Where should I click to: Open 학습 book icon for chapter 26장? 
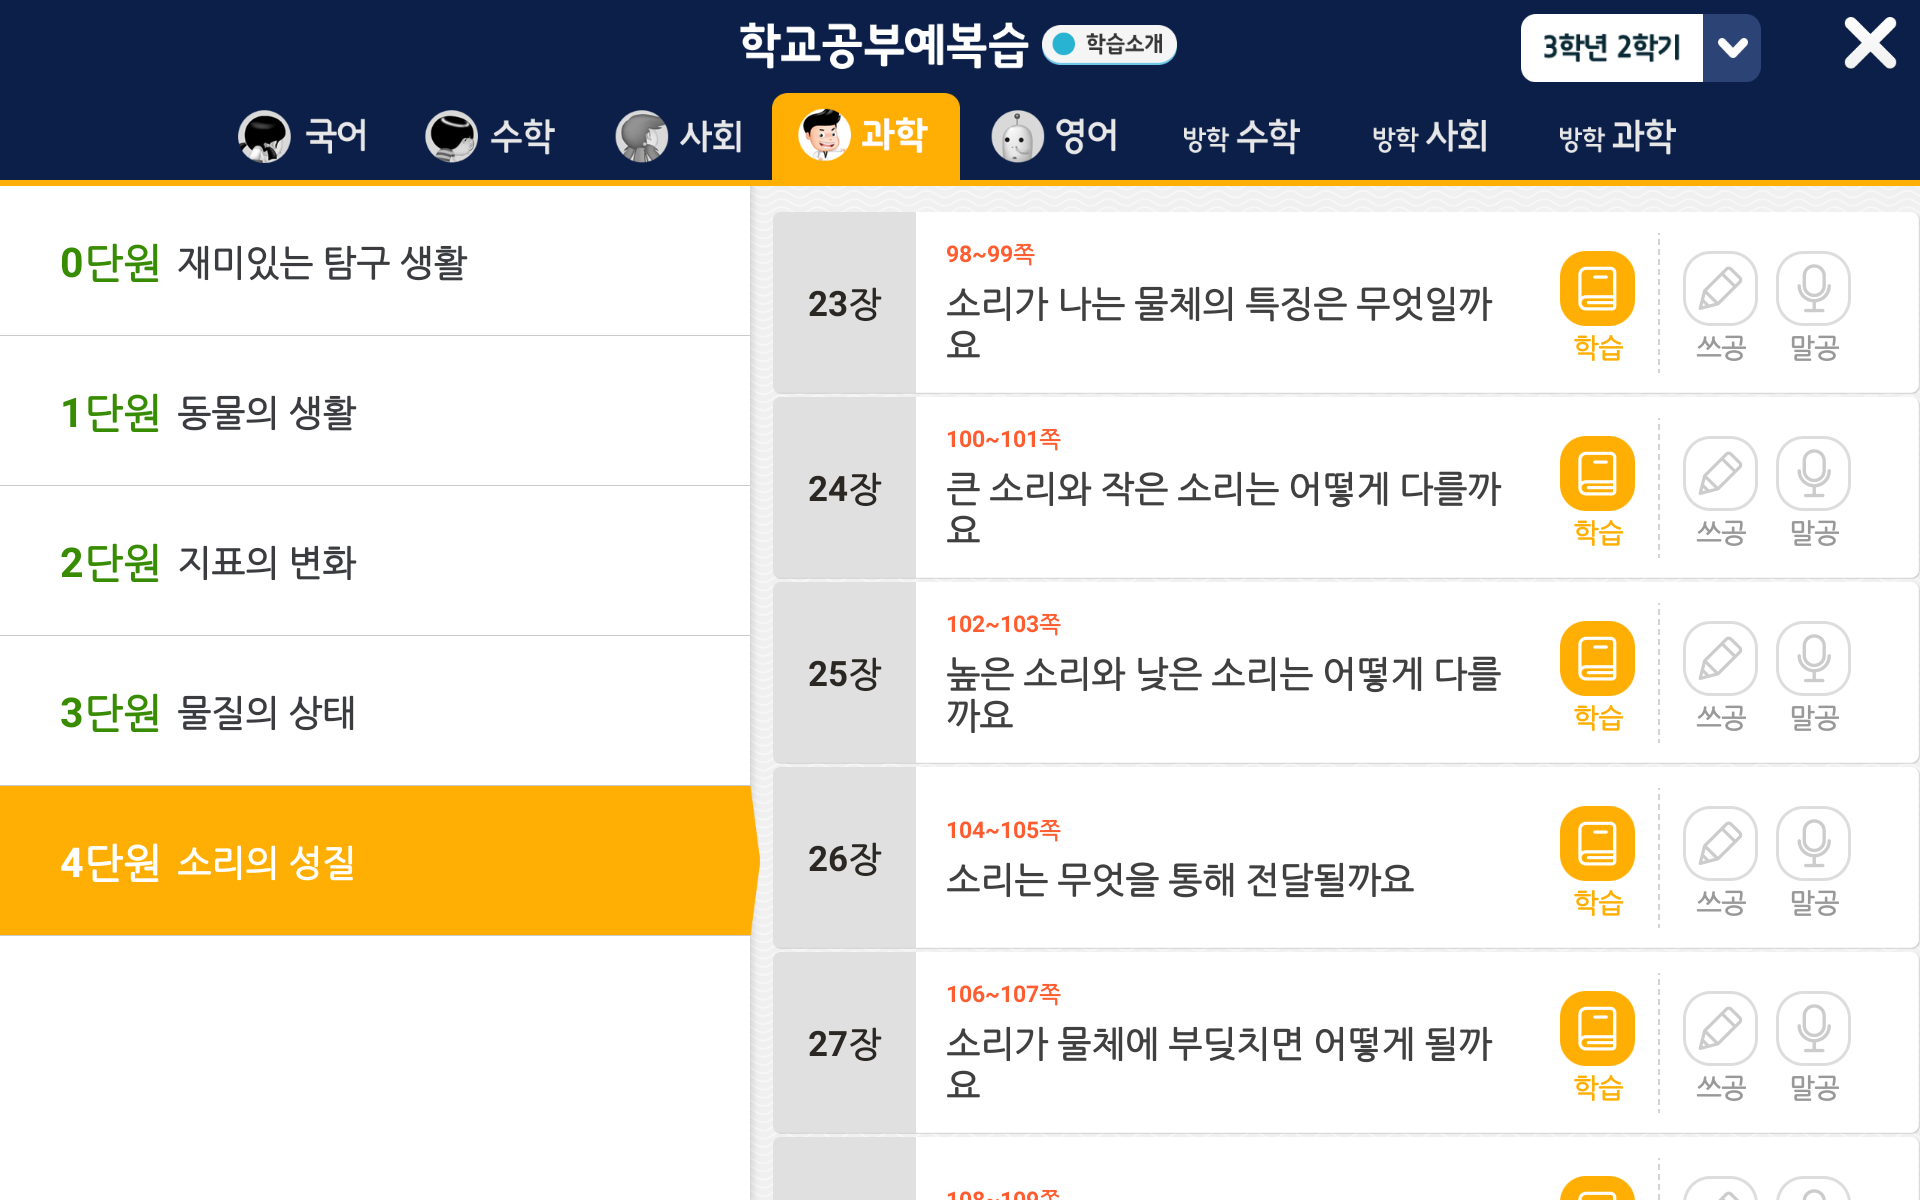tap(1597, 845)
